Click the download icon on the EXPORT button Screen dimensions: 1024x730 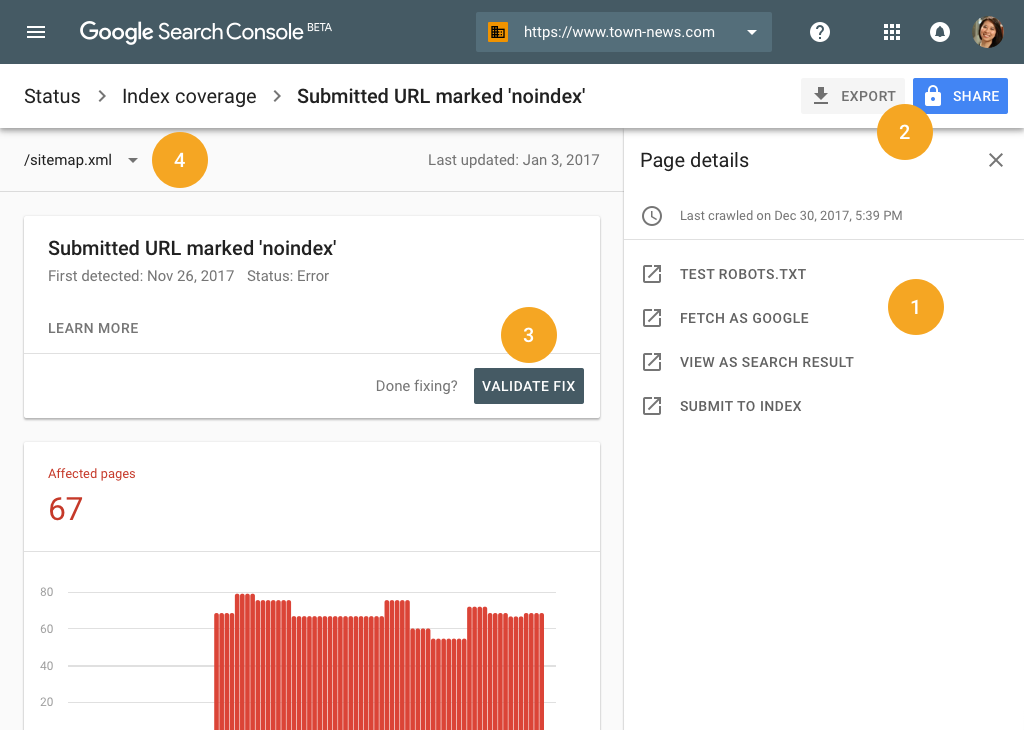point(822,95)
